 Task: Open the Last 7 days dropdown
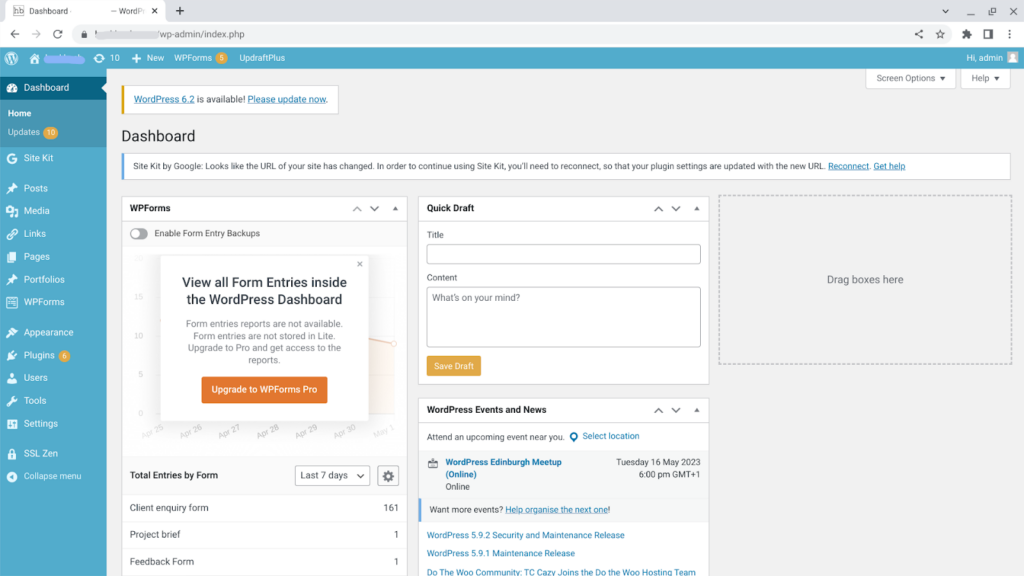332,476
